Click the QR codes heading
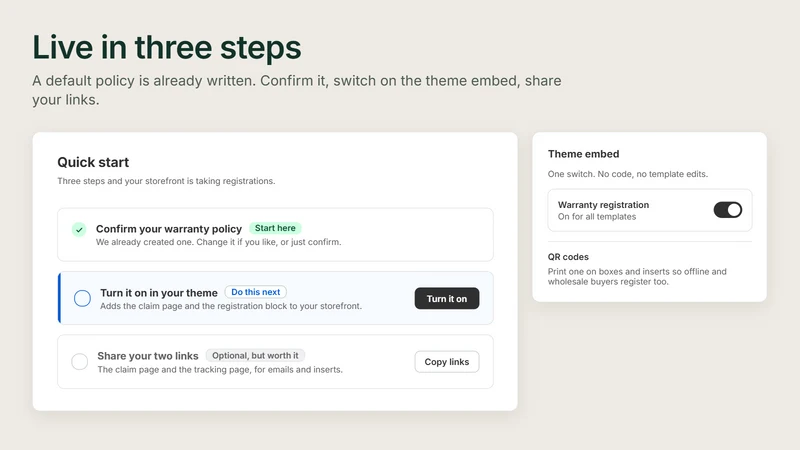Image resolution: width=800 pixels, height=450 pixels. click(568, 257)
